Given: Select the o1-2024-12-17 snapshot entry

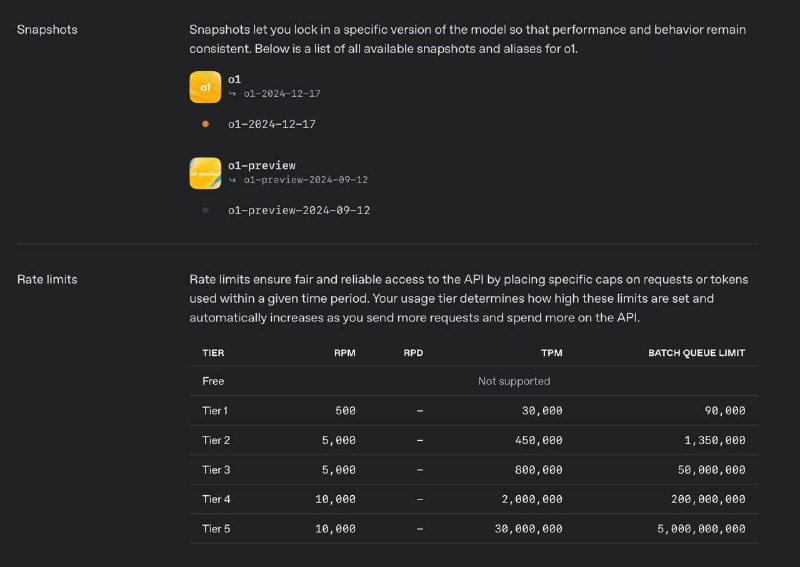Looking at the screenshot, I should click(x=272, y=124).
